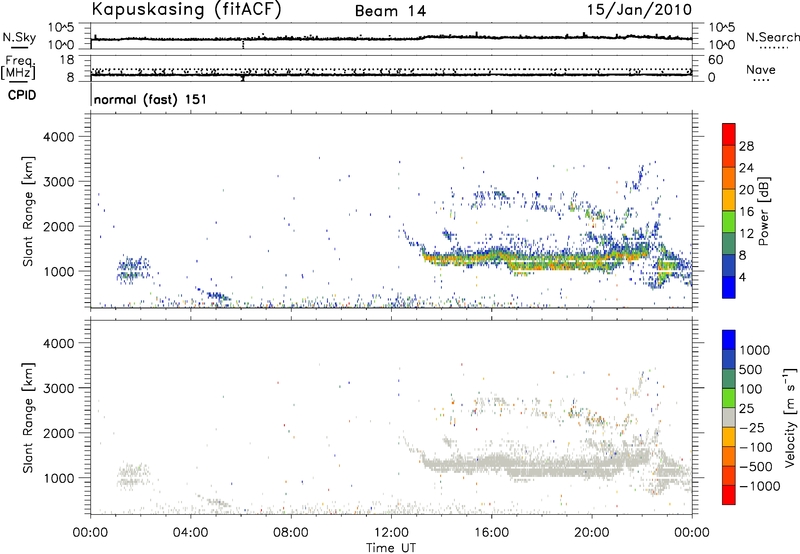This screenshot has width=800, height=554.
Task: Click the Nave legend label
Action: 761,70
